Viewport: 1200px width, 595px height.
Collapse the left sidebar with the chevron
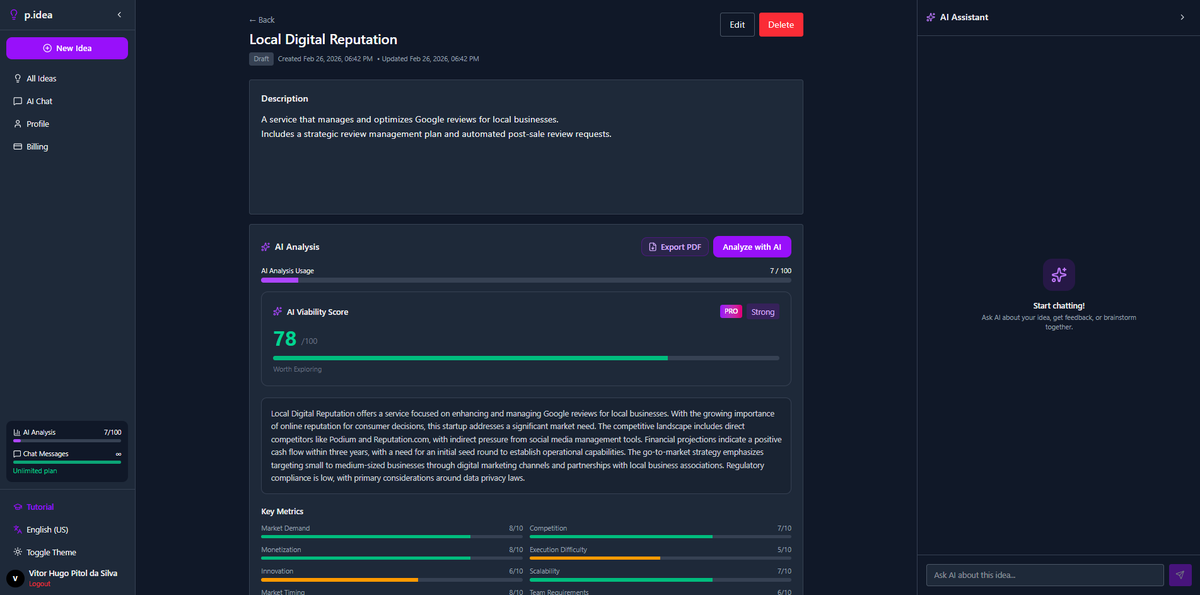(120, 15)
